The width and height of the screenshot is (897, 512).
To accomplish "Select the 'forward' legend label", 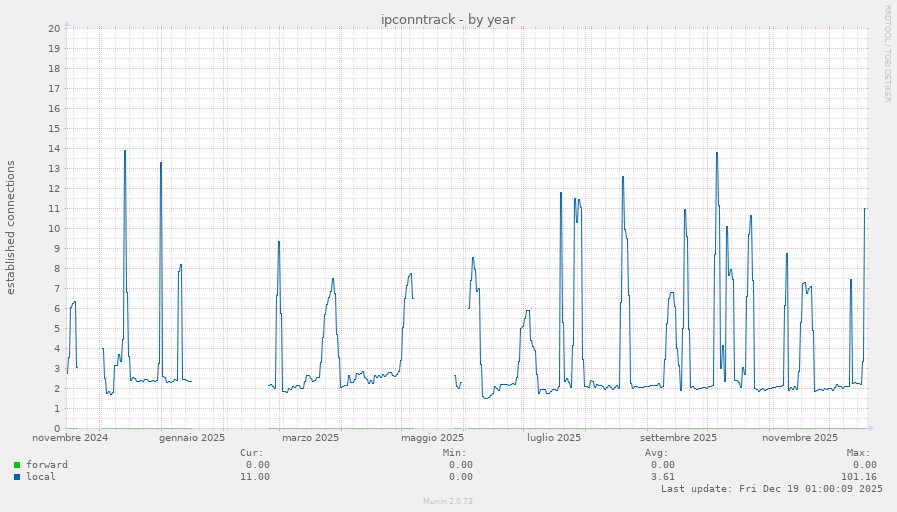I will (x=47, y=465).
